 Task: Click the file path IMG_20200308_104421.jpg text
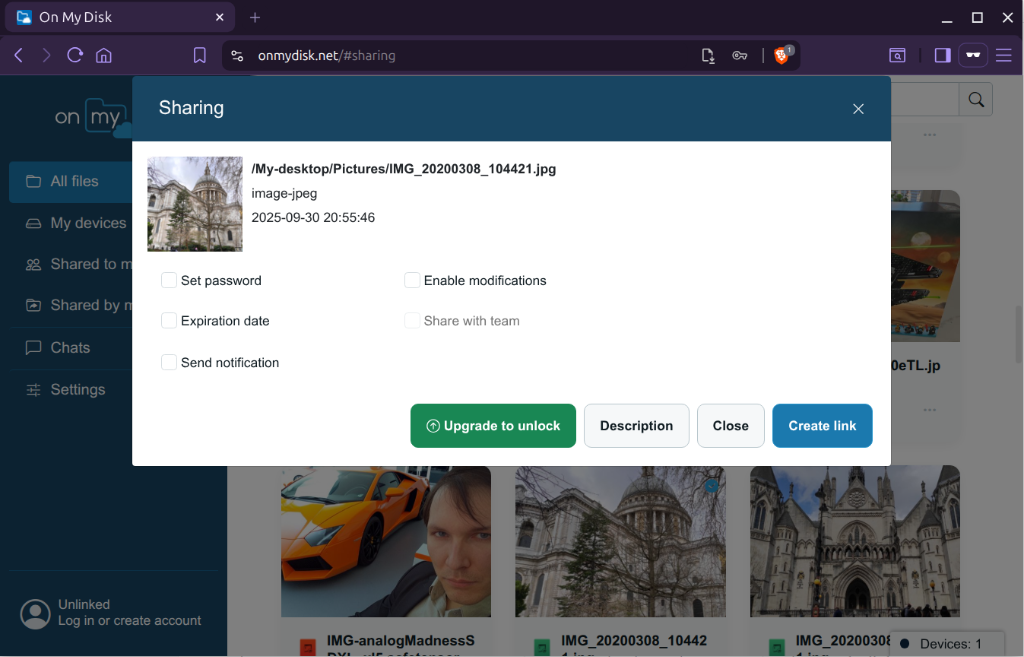404,169
